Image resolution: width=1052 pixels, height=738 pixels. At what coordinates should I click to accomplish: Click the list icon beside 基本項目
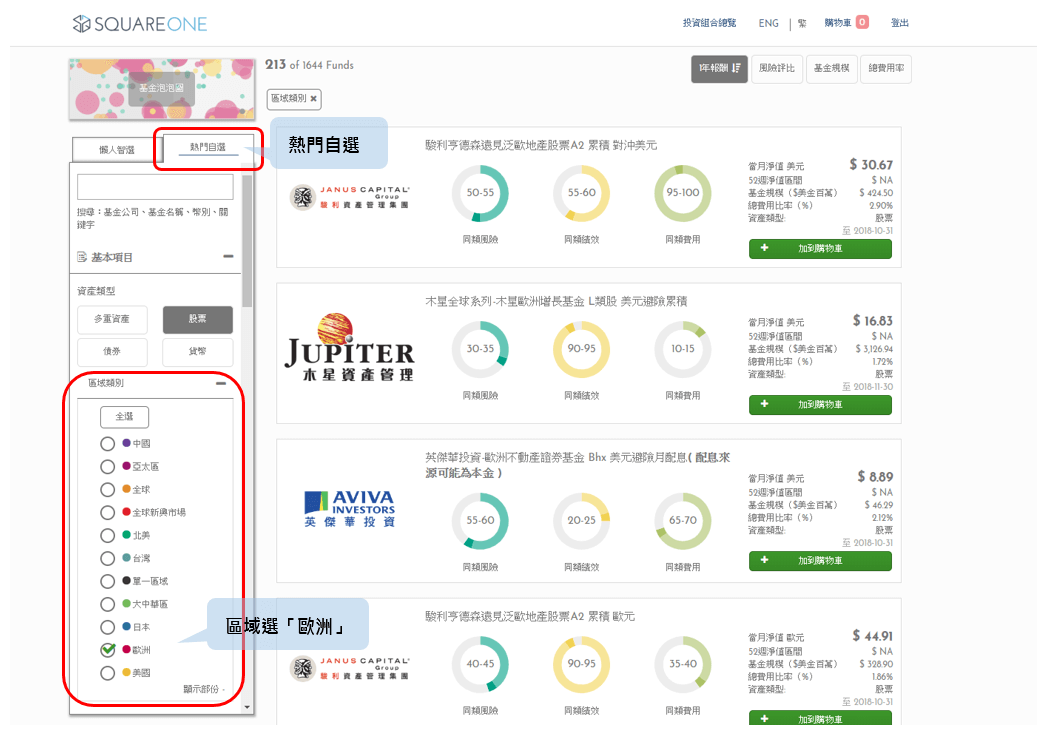(82, 257)
